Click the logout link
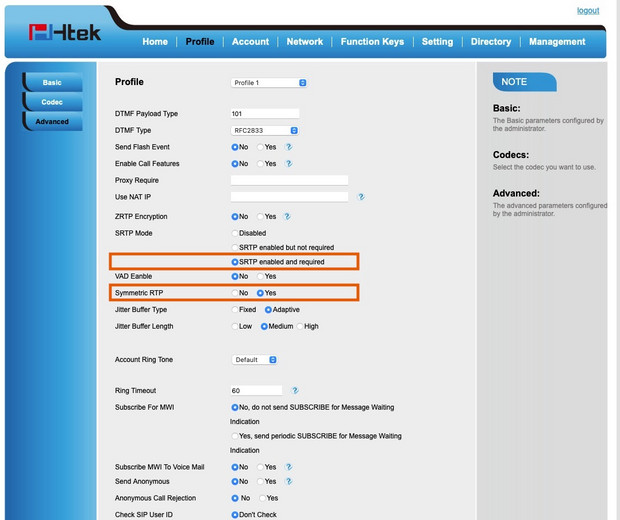The height and width of the screenshot is (520, 620). point(588,11)
